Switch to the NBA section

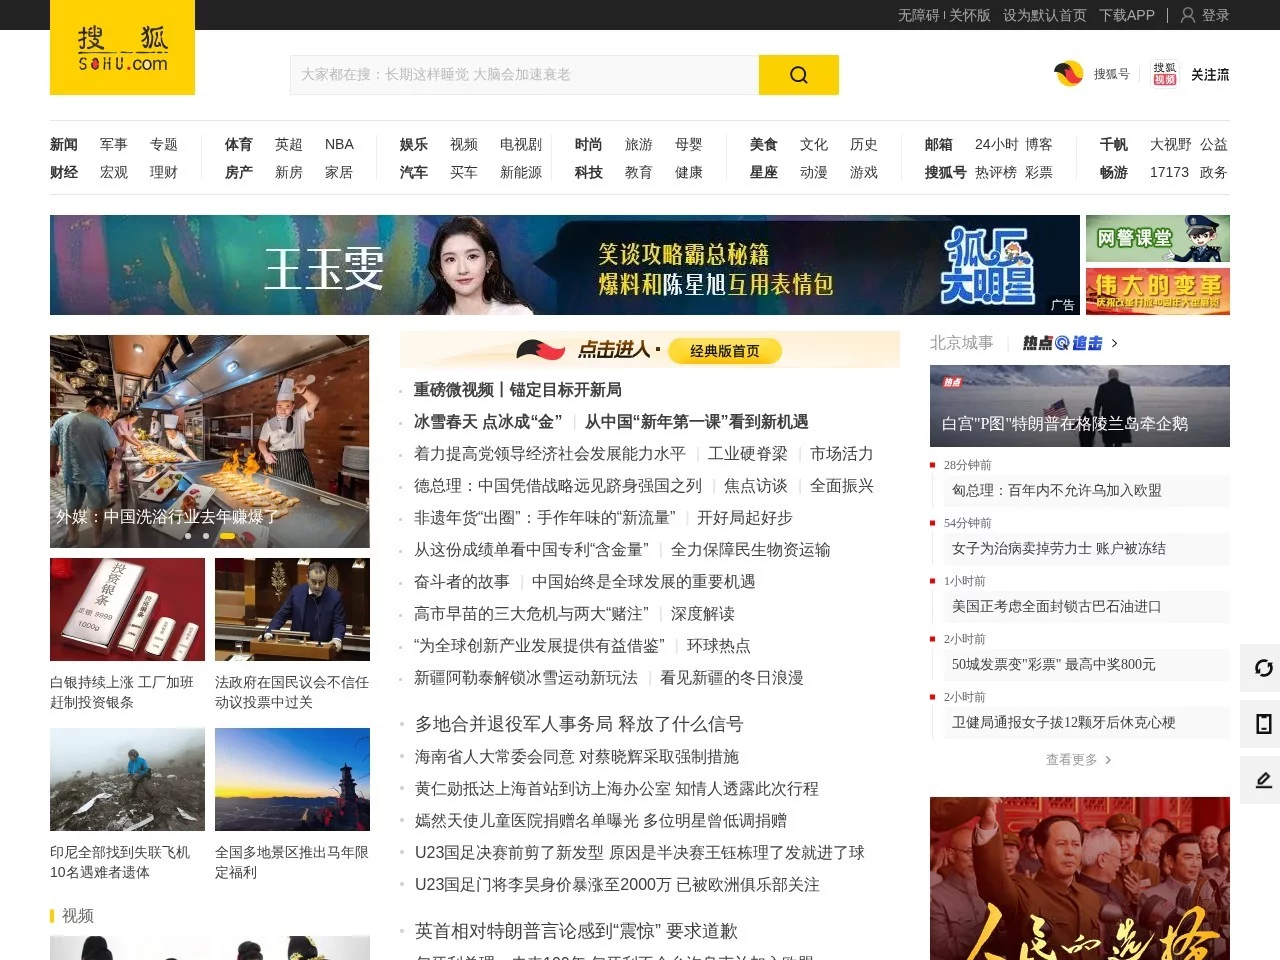(339, 144)
